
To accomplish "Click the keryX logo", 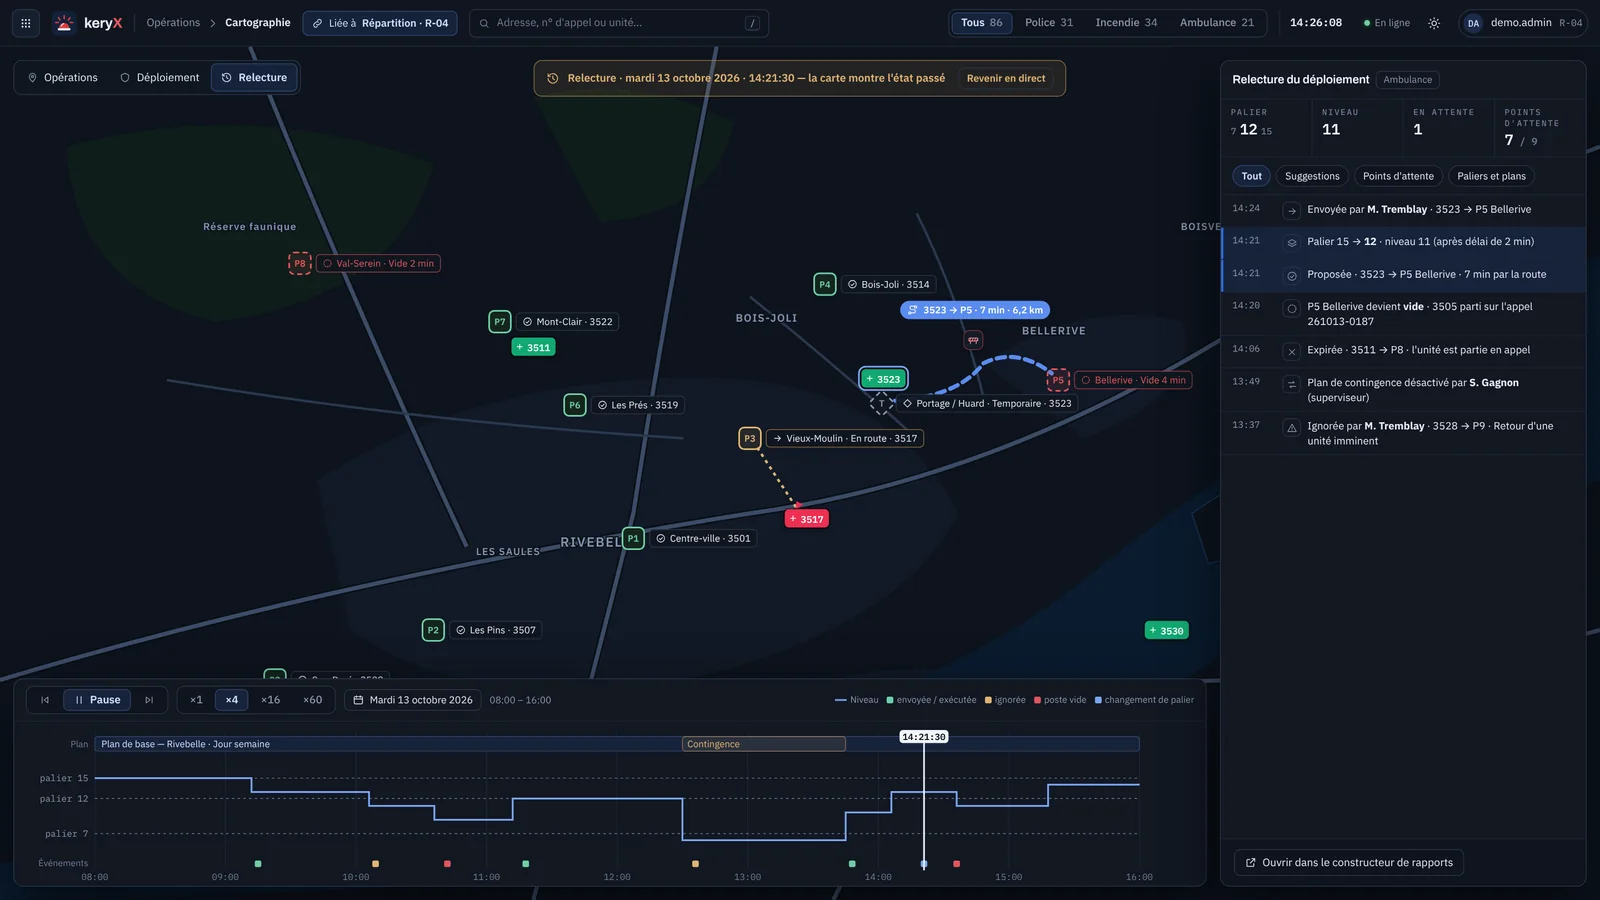I will 88,23.
